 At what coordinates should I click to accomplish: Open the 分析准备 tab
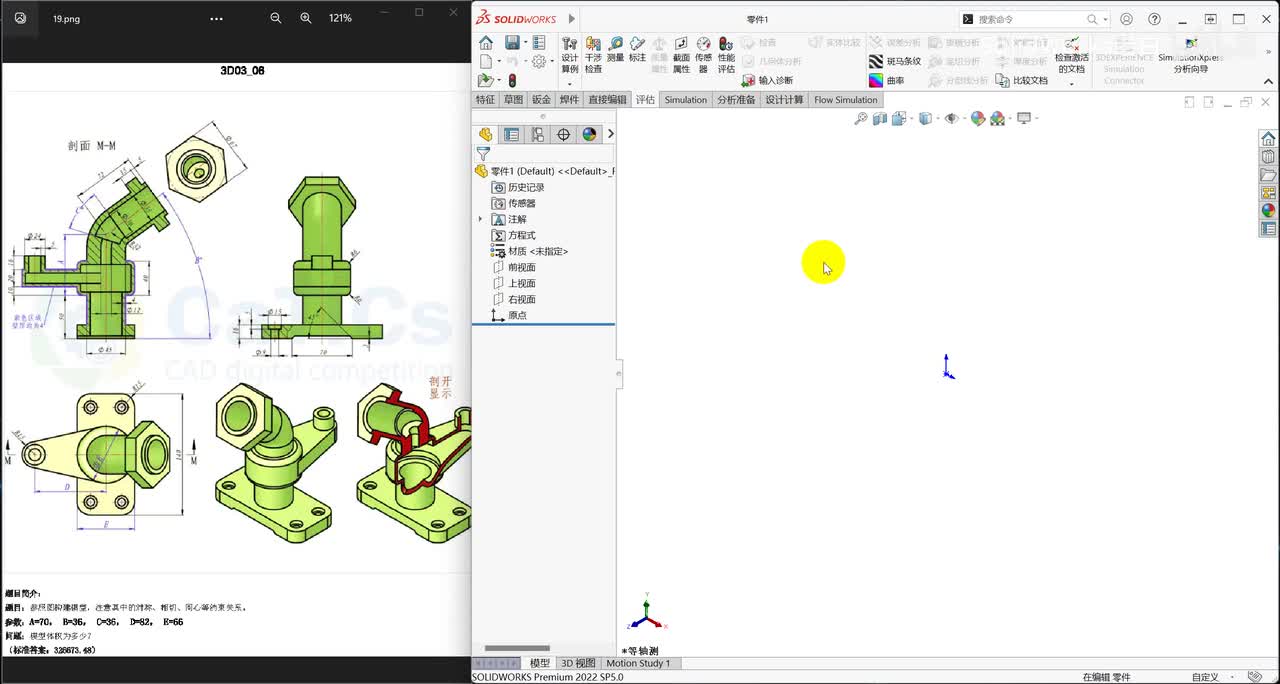pyautogui.click(x=736, y=100)
